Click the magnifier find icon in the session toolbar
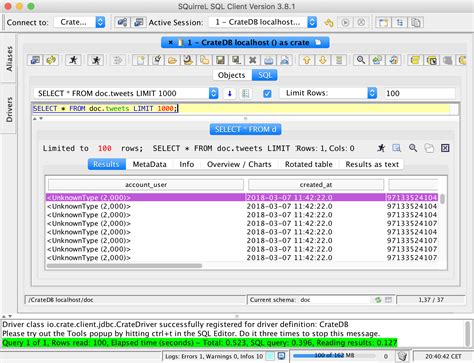Screen dimensions: 474x363 (x=361, y=60)
